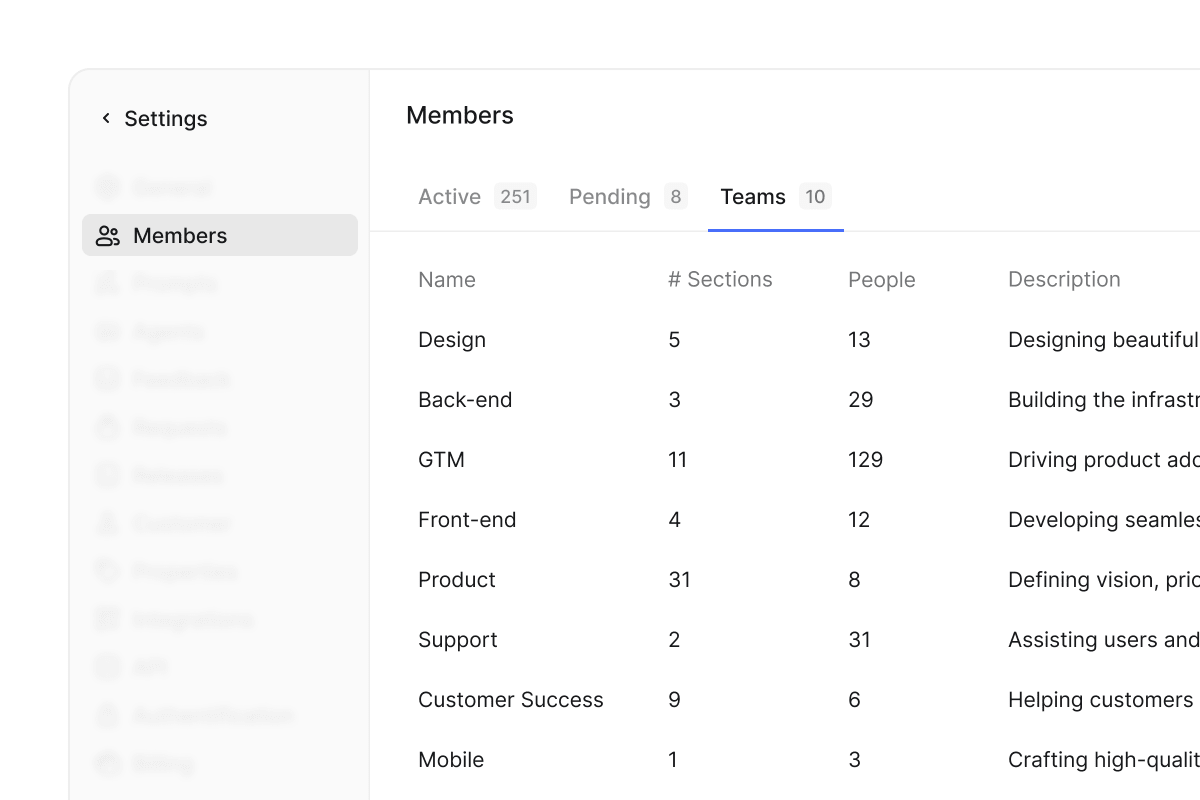Switch to the Pending tab

(610, 197)
